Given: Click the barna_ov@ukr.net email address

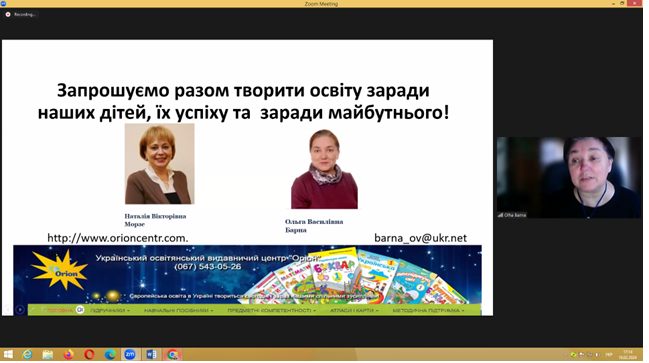Looking at the screenshot, I should click(420, 238).
